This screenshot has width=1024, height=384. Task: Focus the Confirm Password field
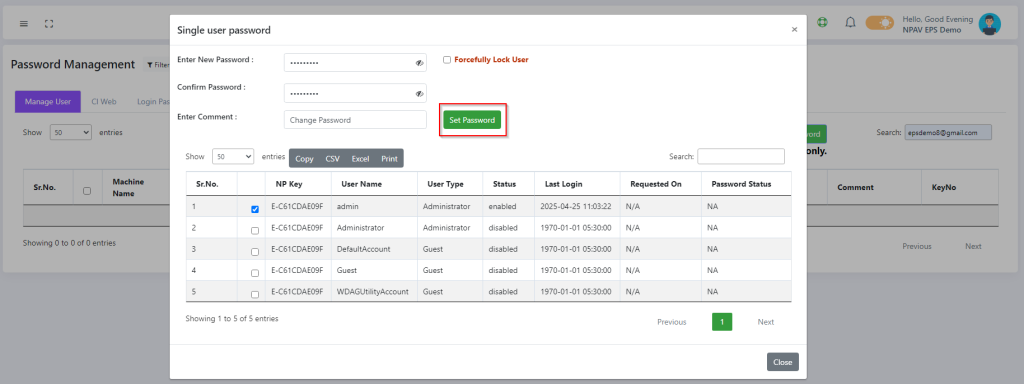point(355,93)
